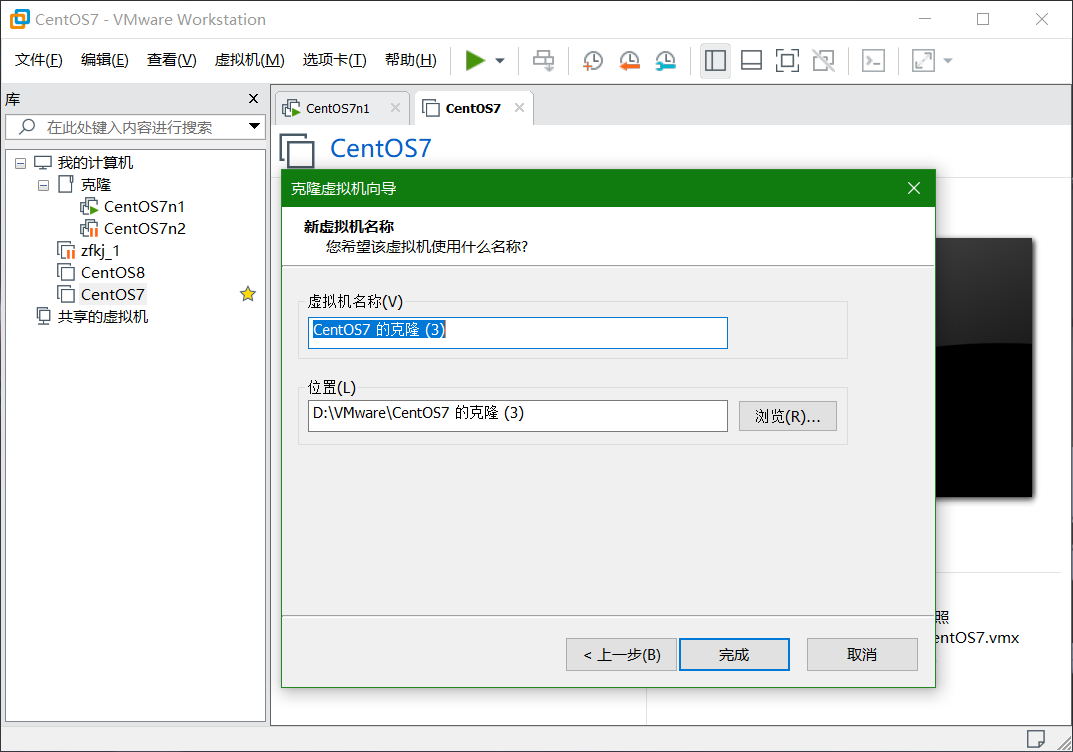Close the 克隆虚拟机向导 dialog
This screenshot has height=752, width=1073.
(x=914, y=188)
